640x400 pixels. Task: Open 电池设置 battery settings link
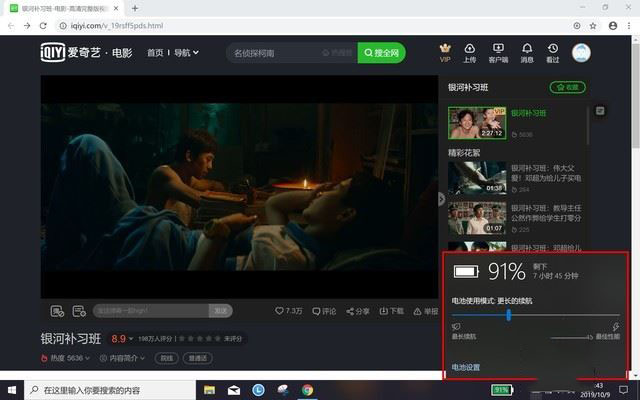(x=466, y=367)
